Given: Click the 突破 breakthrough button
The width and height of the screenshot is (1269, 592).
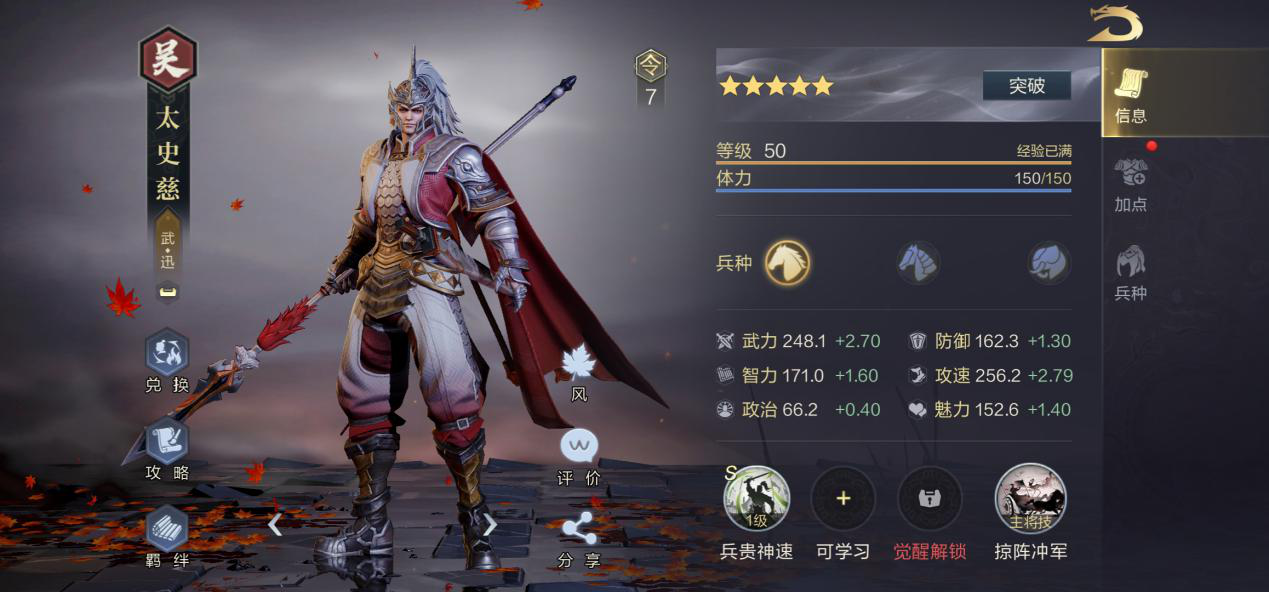Looking at the screenshot, I should click(x=1026, y=85).
